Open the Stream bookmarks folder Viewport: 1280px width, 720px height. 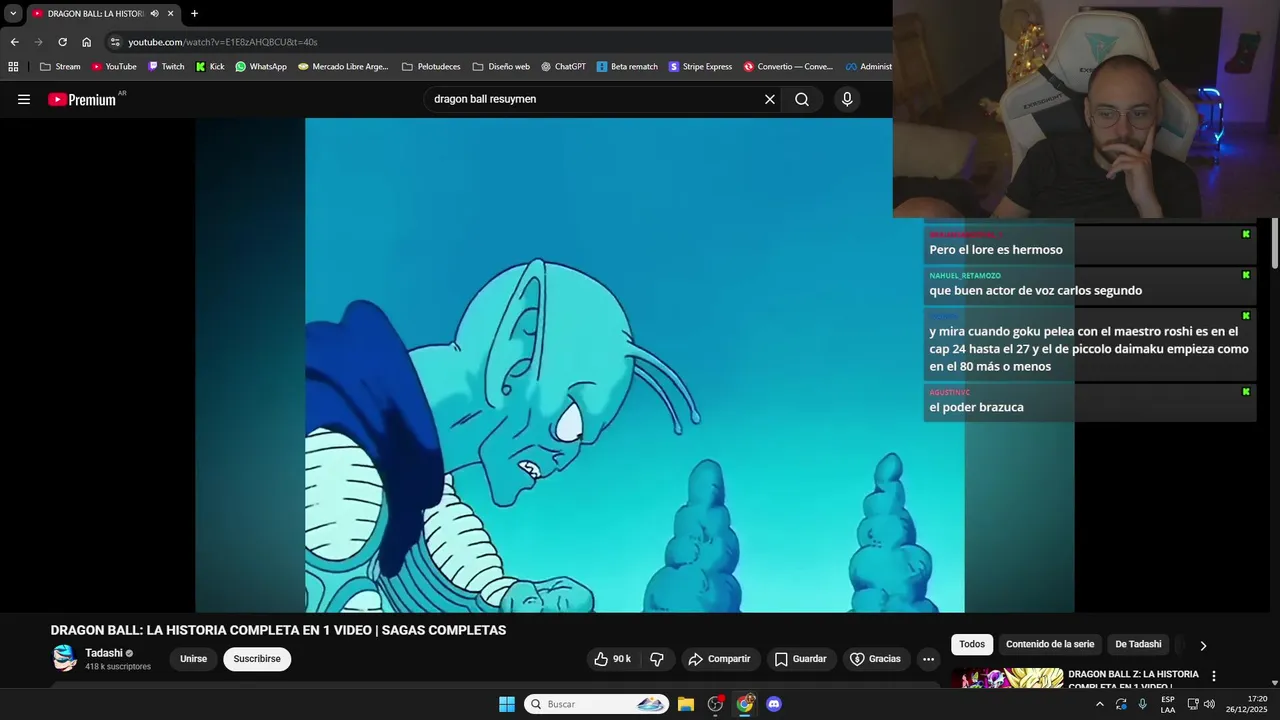tap(60, 67)
